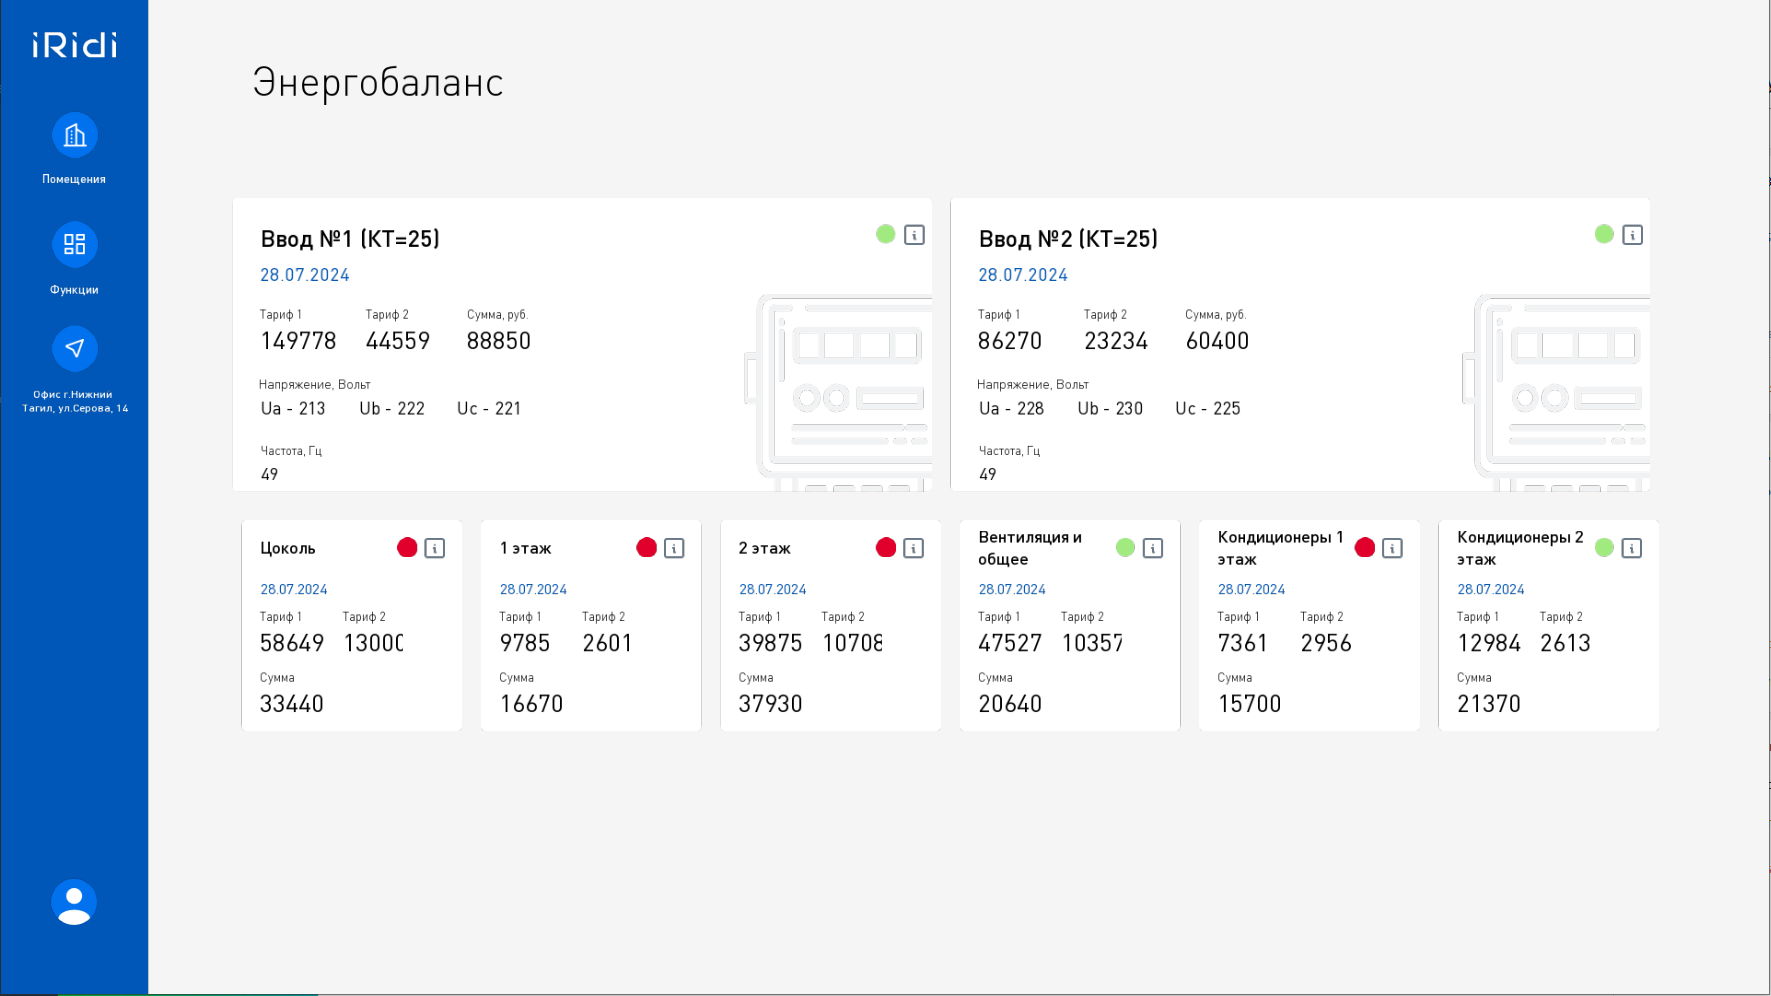Open info for Кондиционеры 2 этаж card
The height and width of the screenshot is (996, 1771).
point(1631,548)
